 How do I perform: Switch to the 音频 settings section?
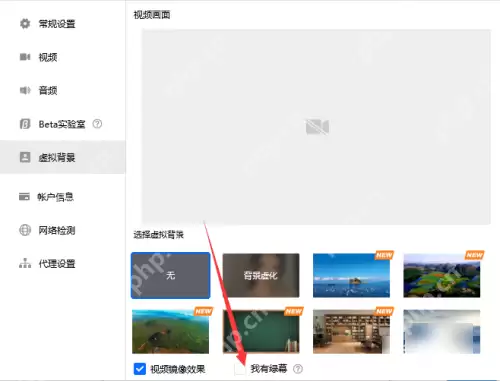click(x=63, y=90)
